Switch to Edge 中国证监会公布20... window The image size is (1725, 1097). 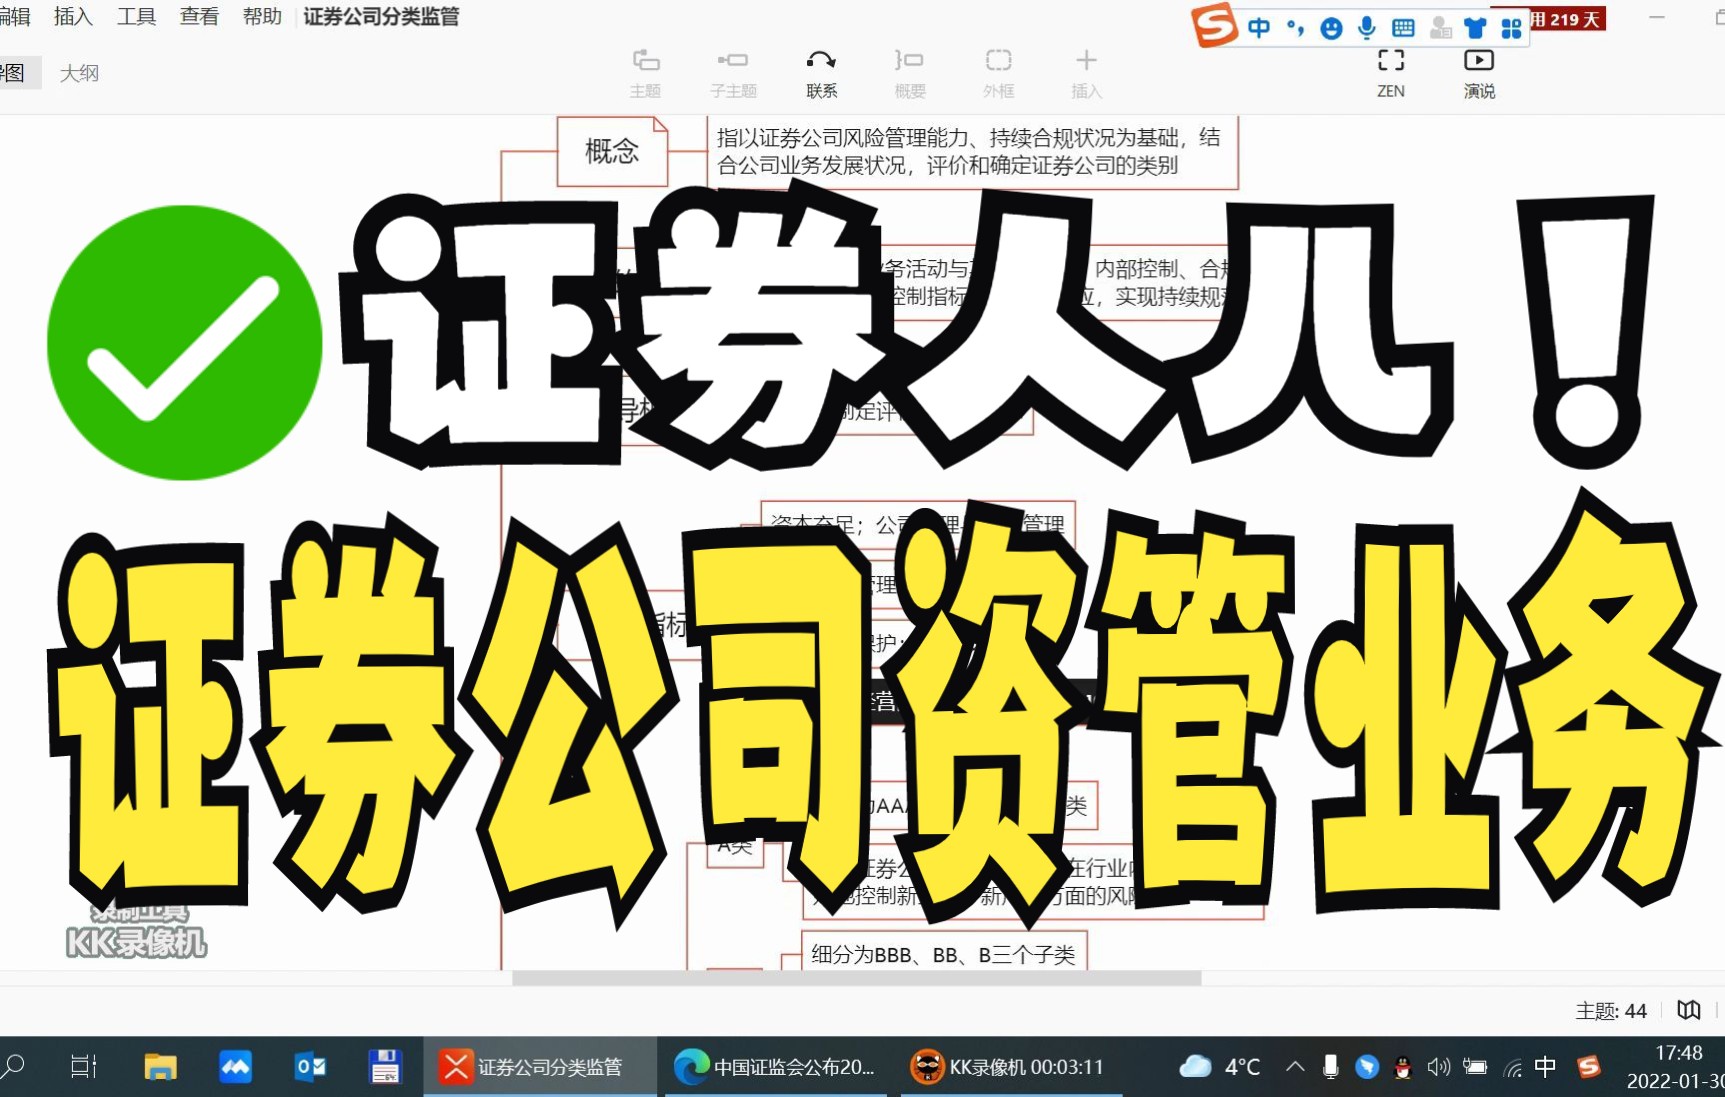click(776, 1067)
